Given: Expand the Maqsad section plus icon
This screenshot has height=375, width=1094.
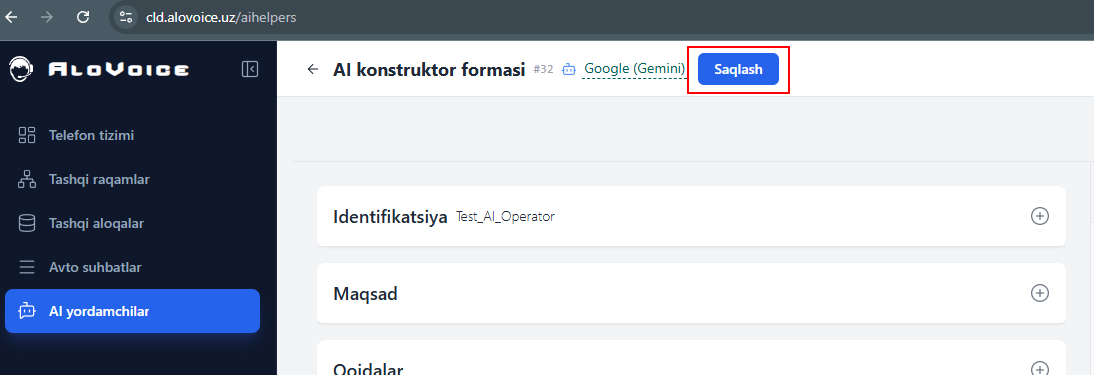Looking at the screenshot, I should coord(1040,293).
